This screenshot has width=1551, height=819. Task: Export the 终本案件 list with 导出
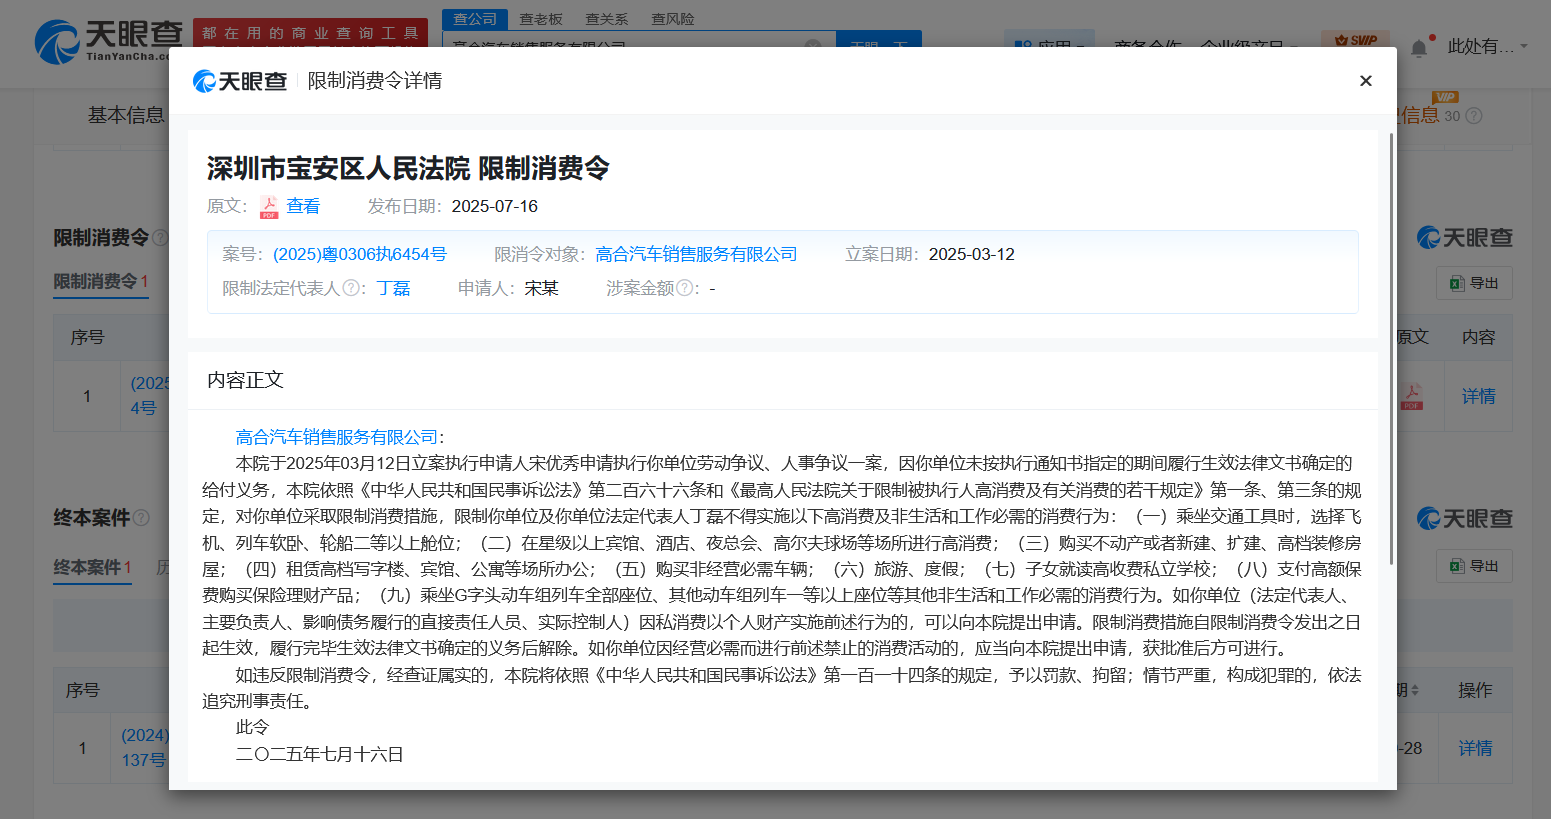coord(1474,566)
